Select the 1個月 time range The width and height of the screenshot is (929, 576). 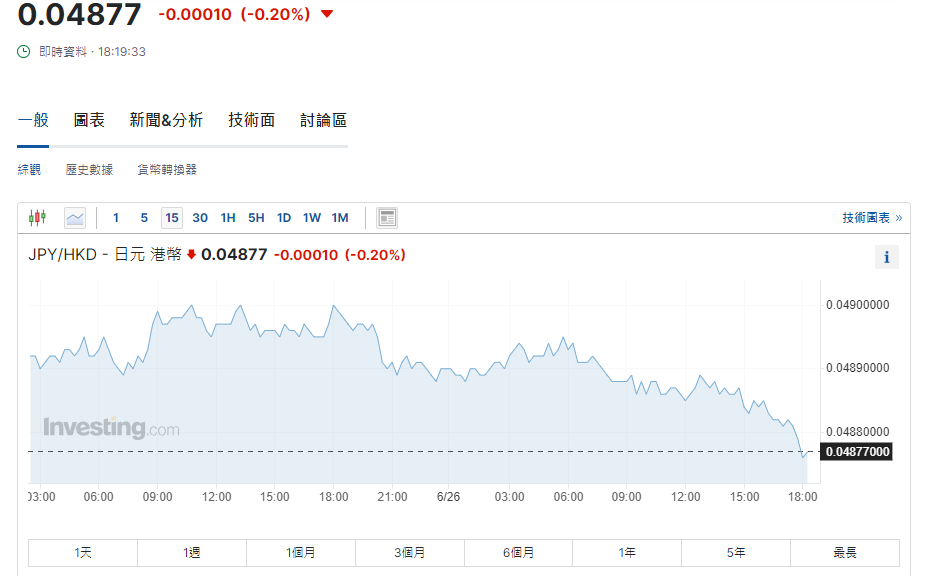point(301,552)
